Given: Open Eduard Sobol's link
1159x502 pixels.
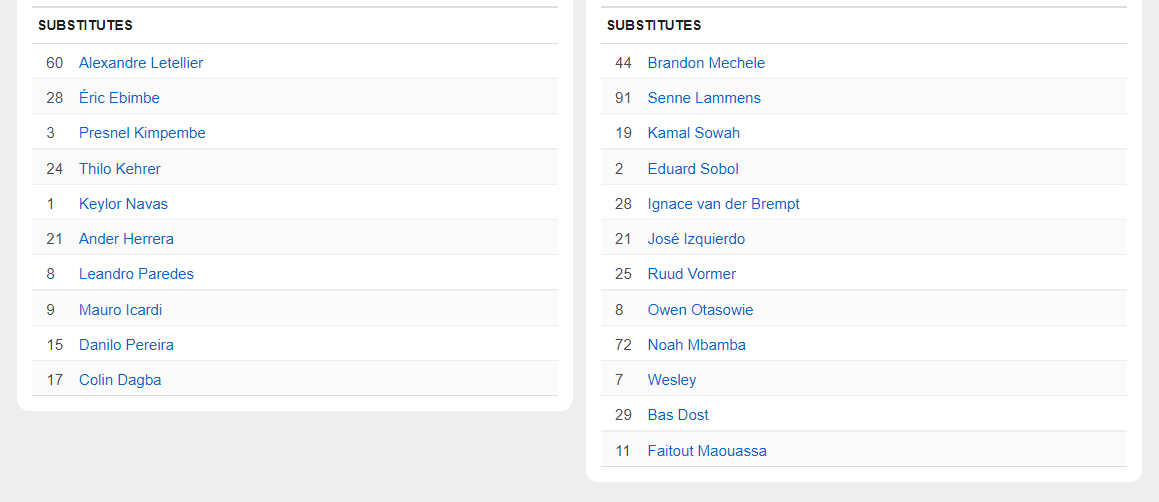Looking at the screenshot, I should 693,169.
